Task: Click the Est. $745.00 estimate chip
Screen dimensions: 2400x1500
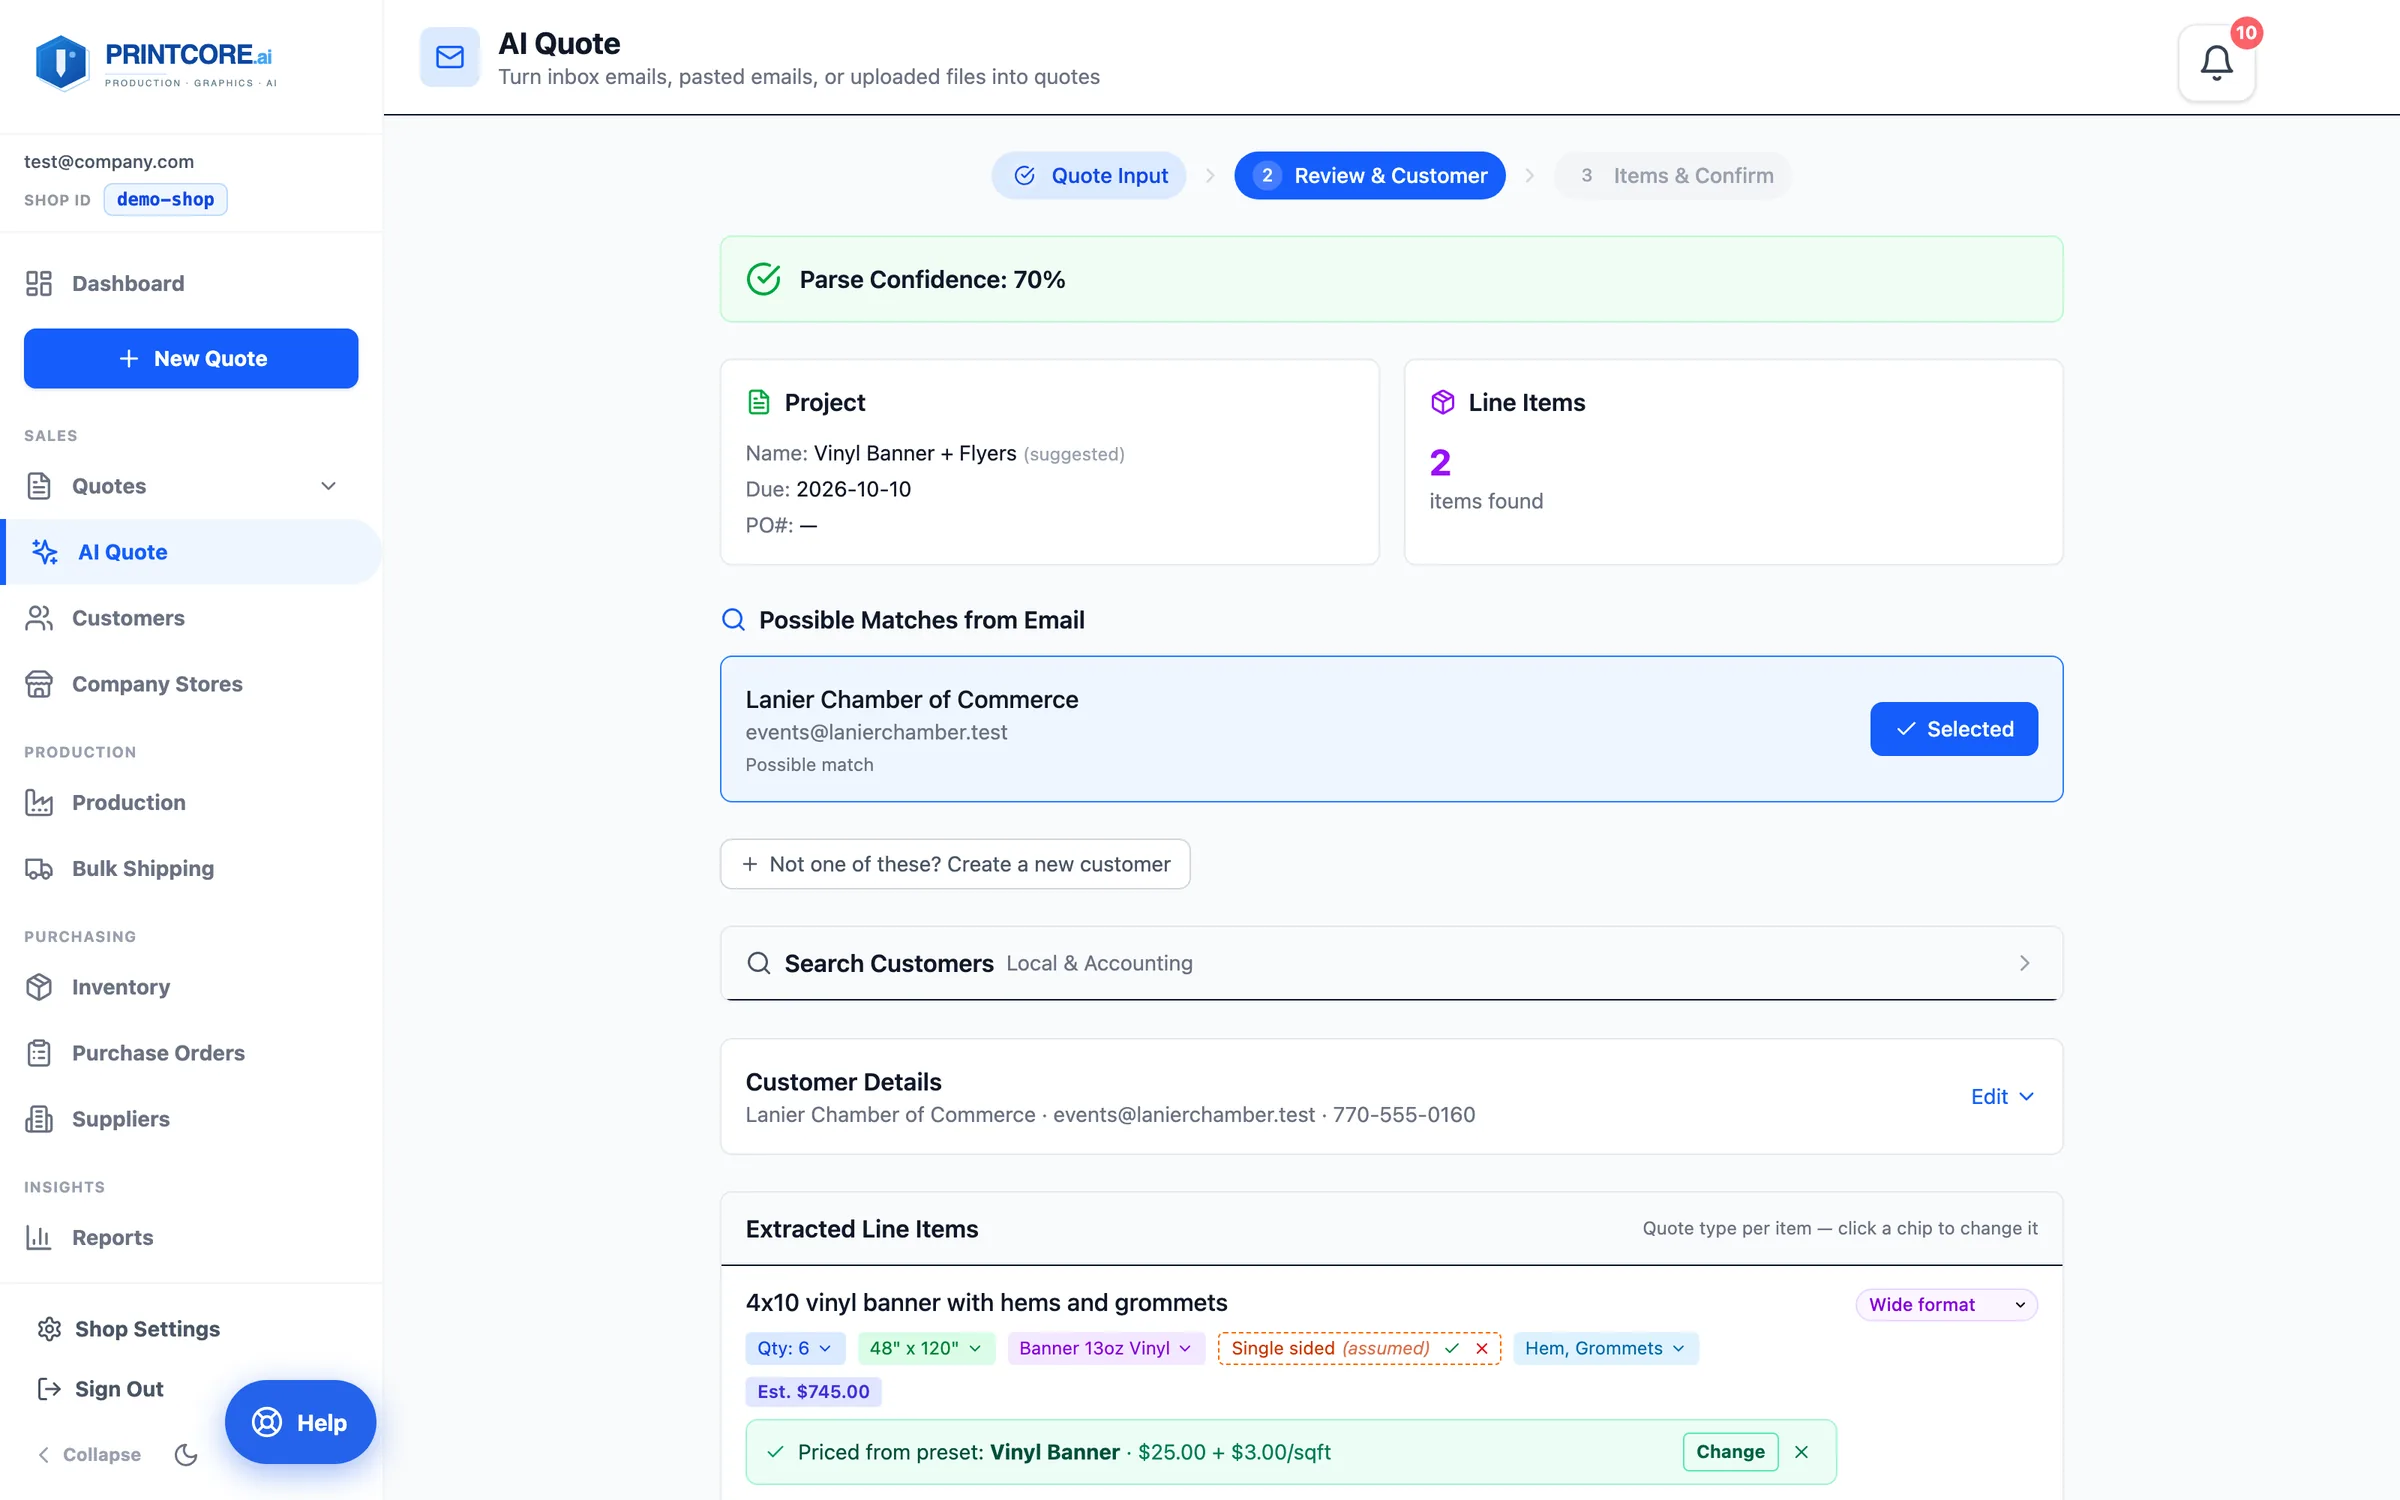Action: coord(813,1391)
